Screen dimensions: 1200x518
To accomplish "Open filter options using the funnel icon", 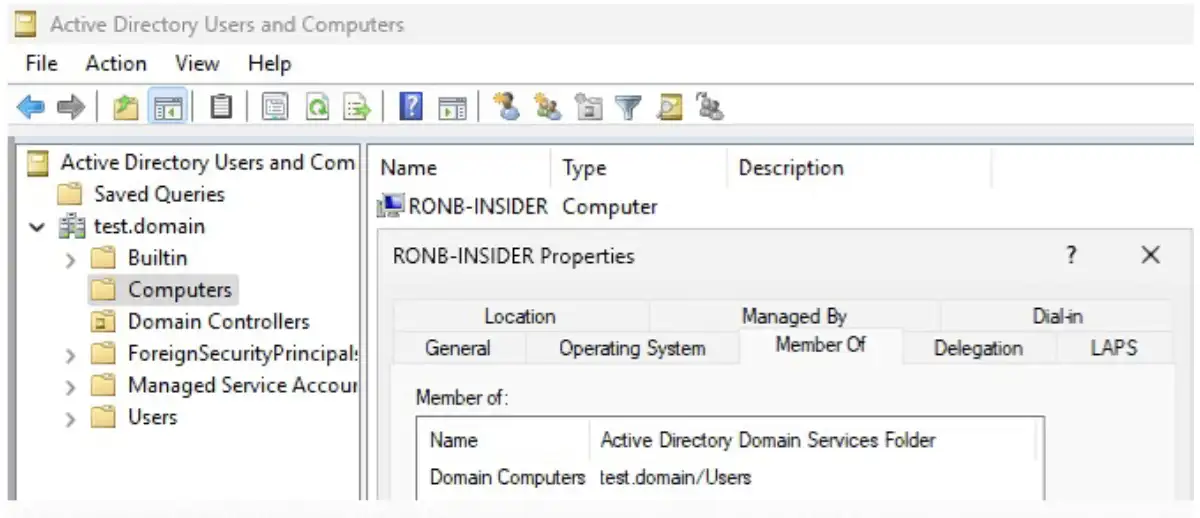I will [x=628, y=106].
